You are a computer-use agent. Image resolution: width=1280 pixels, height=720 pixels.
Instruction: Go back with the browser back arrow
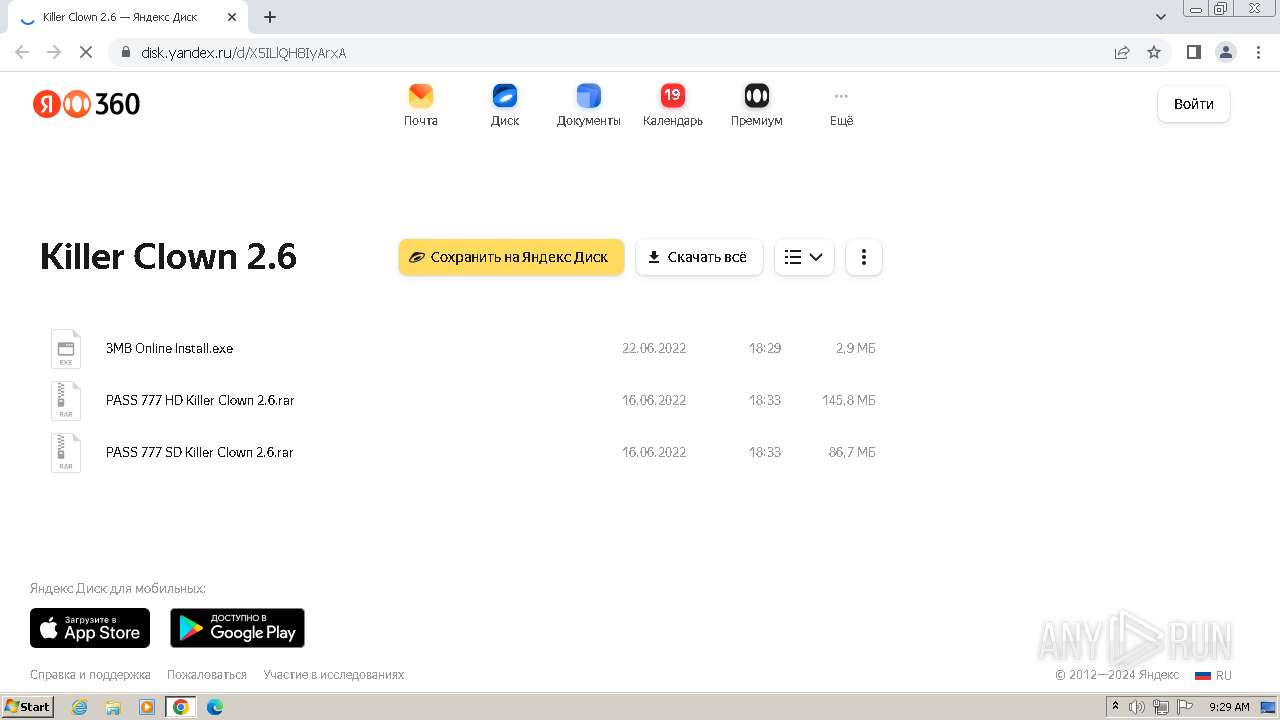[22, 52]
